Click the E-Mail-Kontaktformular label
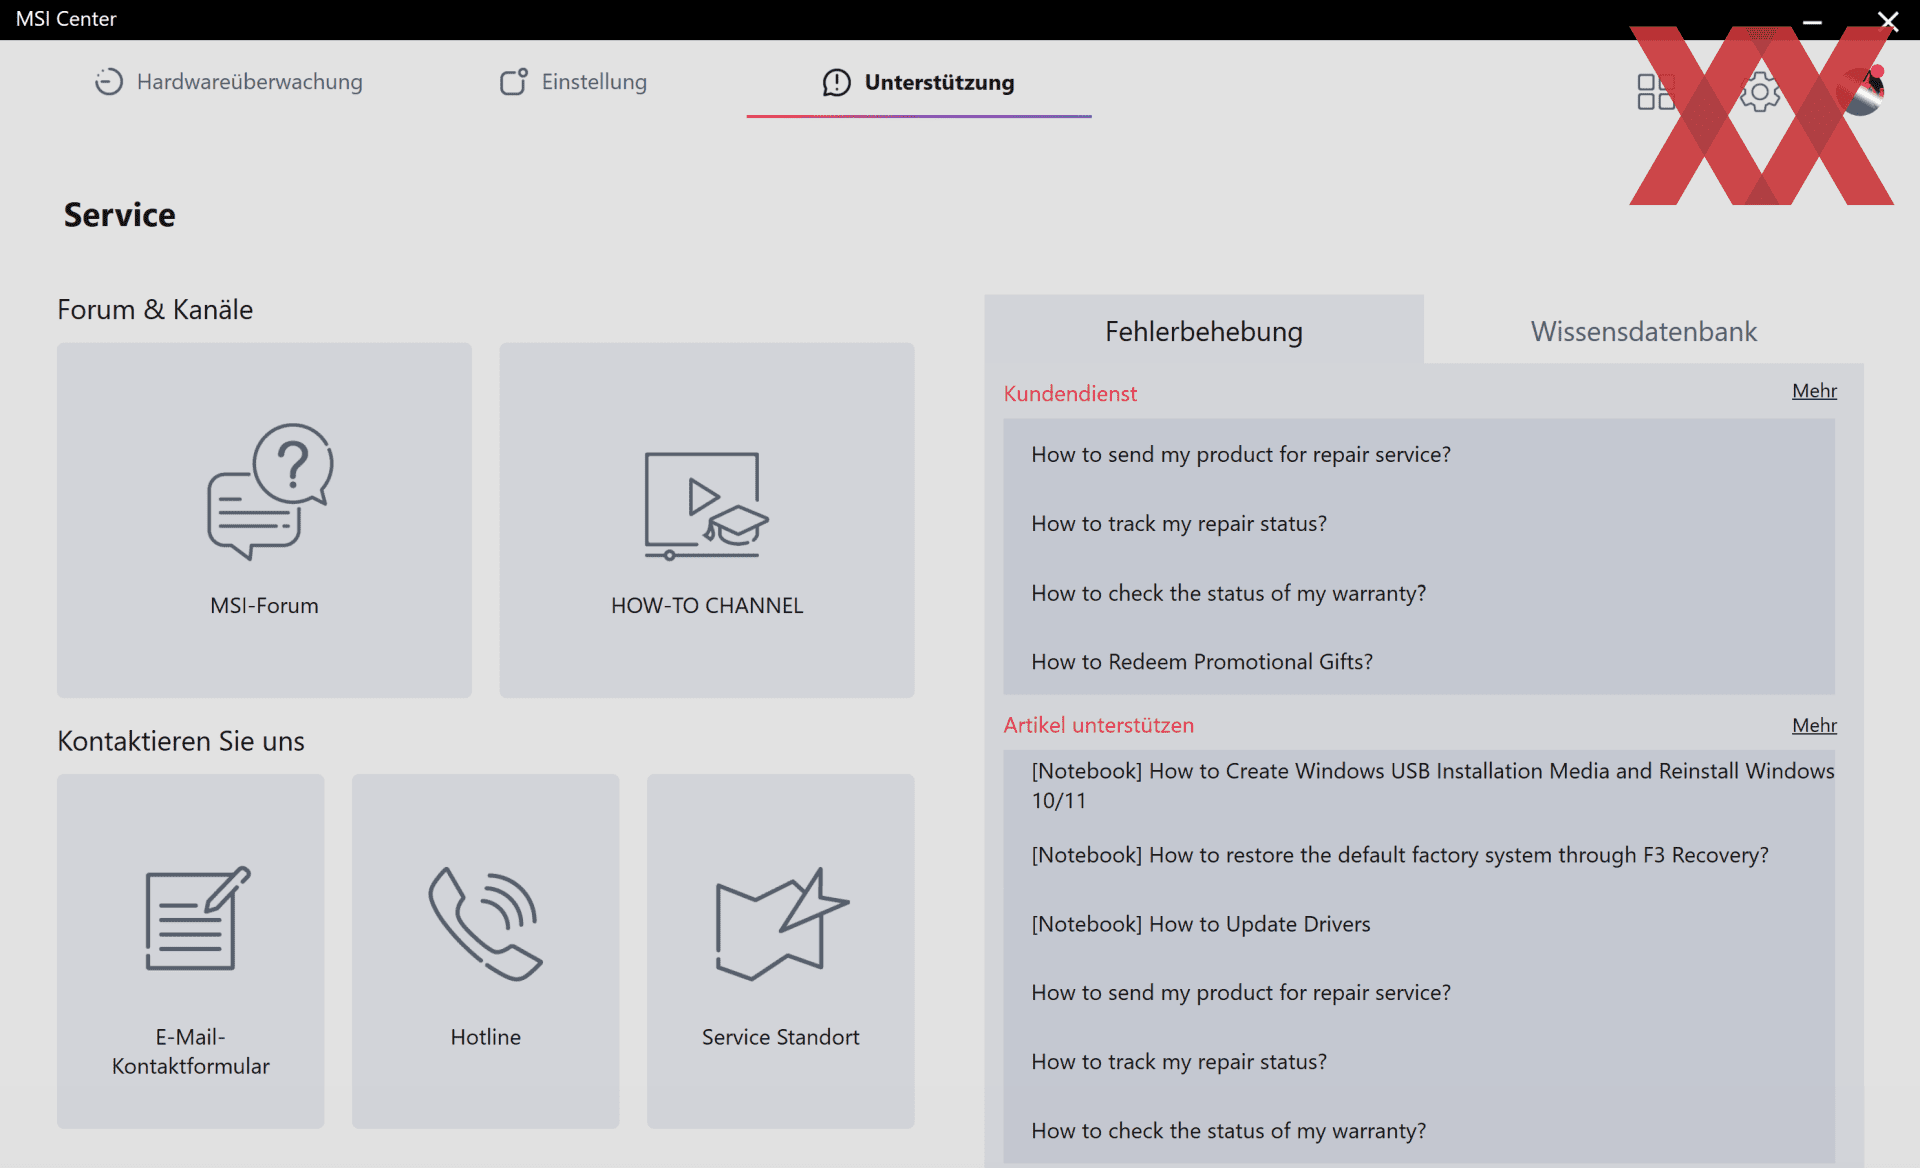This screenshot has height=1168, width=1920. coord(190,1051)
